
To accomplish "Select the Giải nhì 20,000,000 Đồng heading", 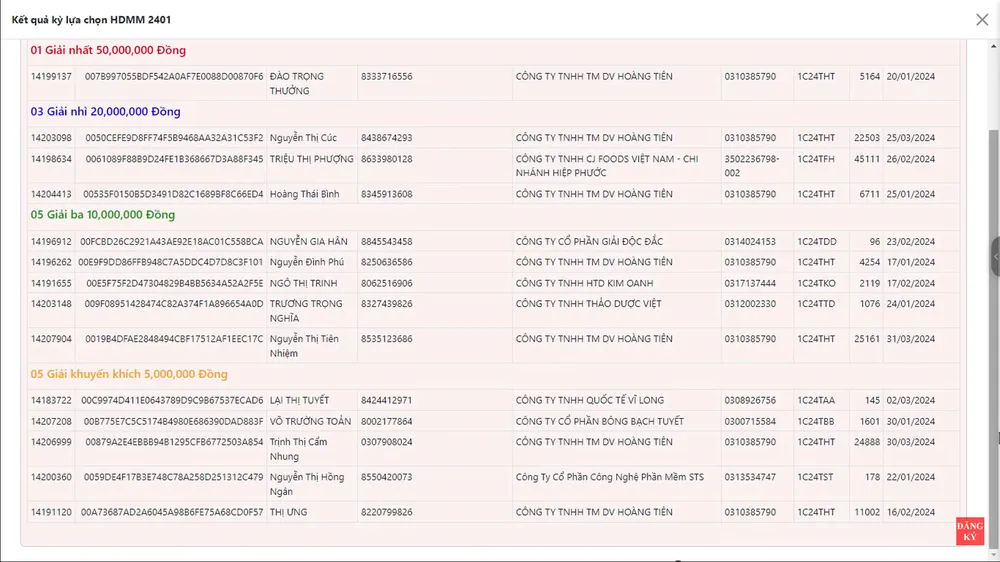I will tap(105, 112).
